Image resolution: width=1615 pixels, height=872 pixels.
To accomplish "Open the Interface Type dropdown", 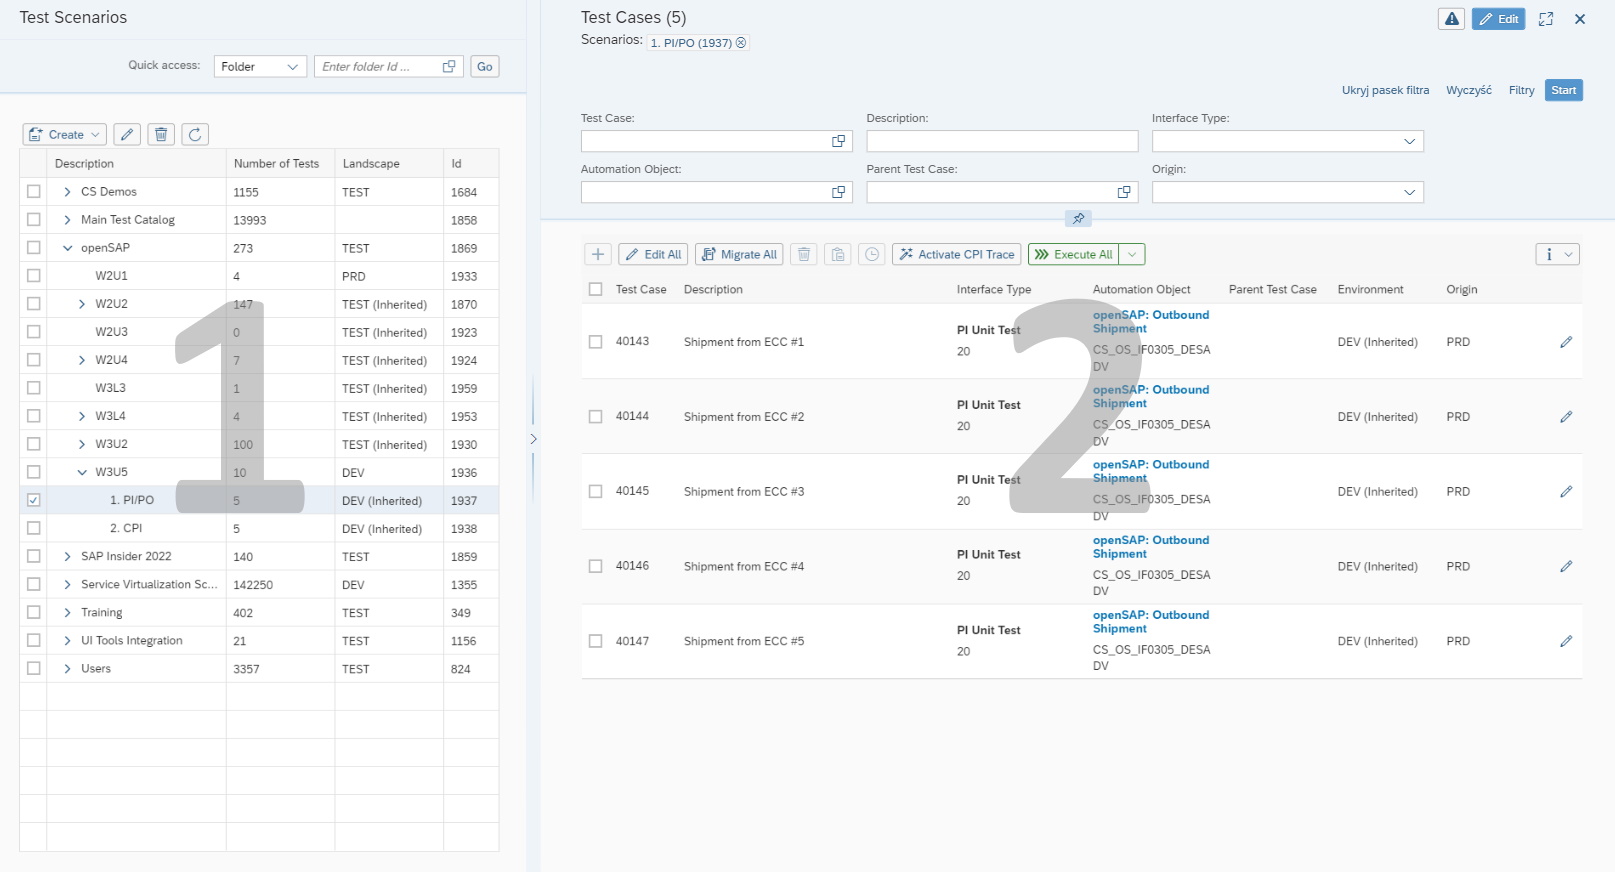I will tap(1287, 141).
